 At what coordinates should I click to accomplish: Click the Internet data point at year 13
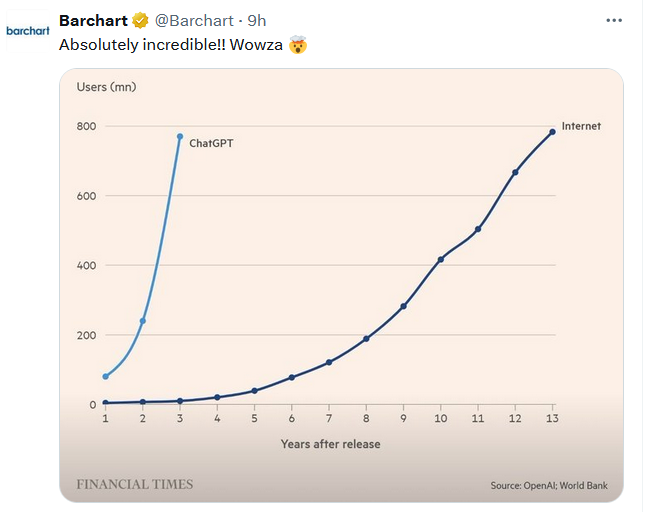point(552,132)
